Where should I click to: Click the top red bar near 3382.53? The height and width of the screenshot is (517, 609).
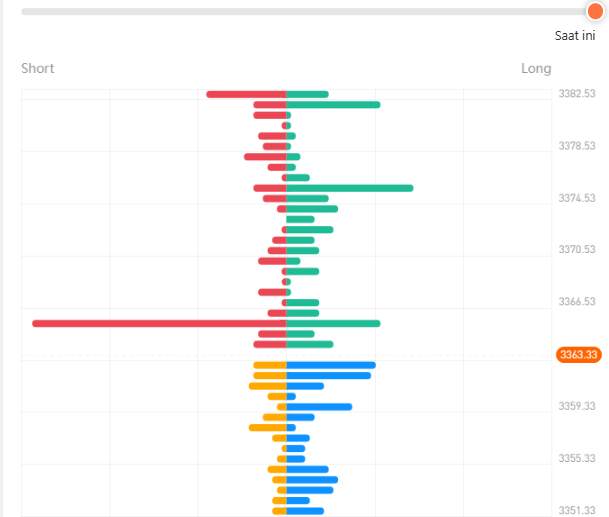tap(246, 94)
